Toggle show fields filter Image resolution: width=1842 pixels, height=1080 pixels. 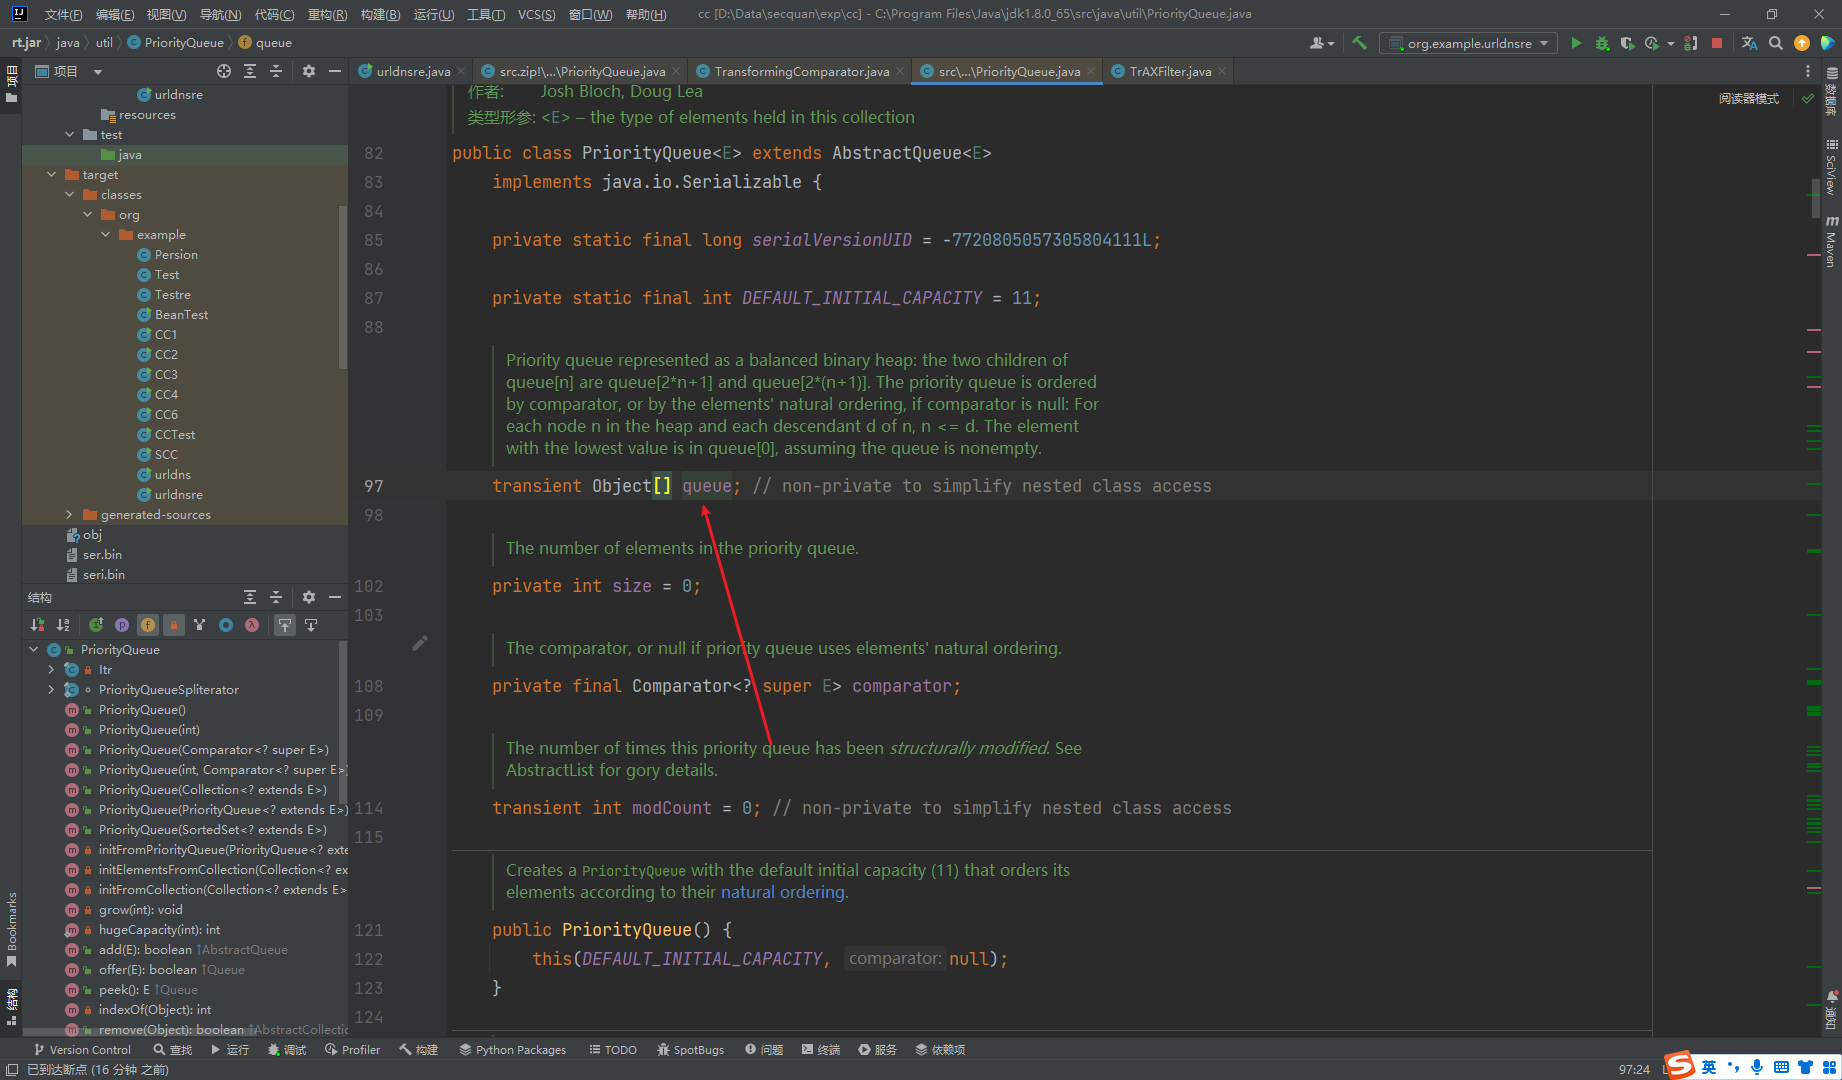point(148,625)
